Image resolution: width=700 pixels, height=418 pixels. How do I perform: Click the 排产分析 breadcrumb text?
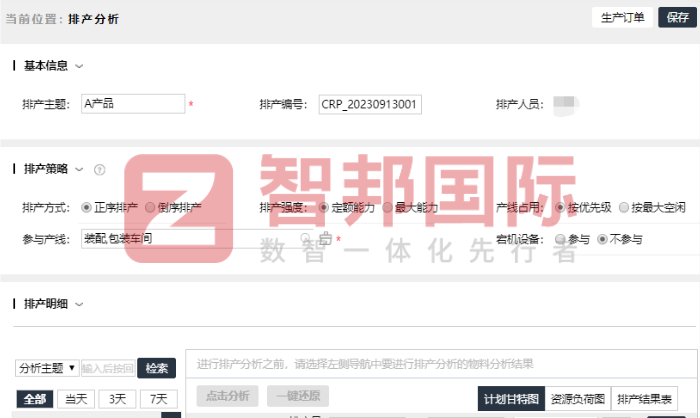click(x=93, y=19)
